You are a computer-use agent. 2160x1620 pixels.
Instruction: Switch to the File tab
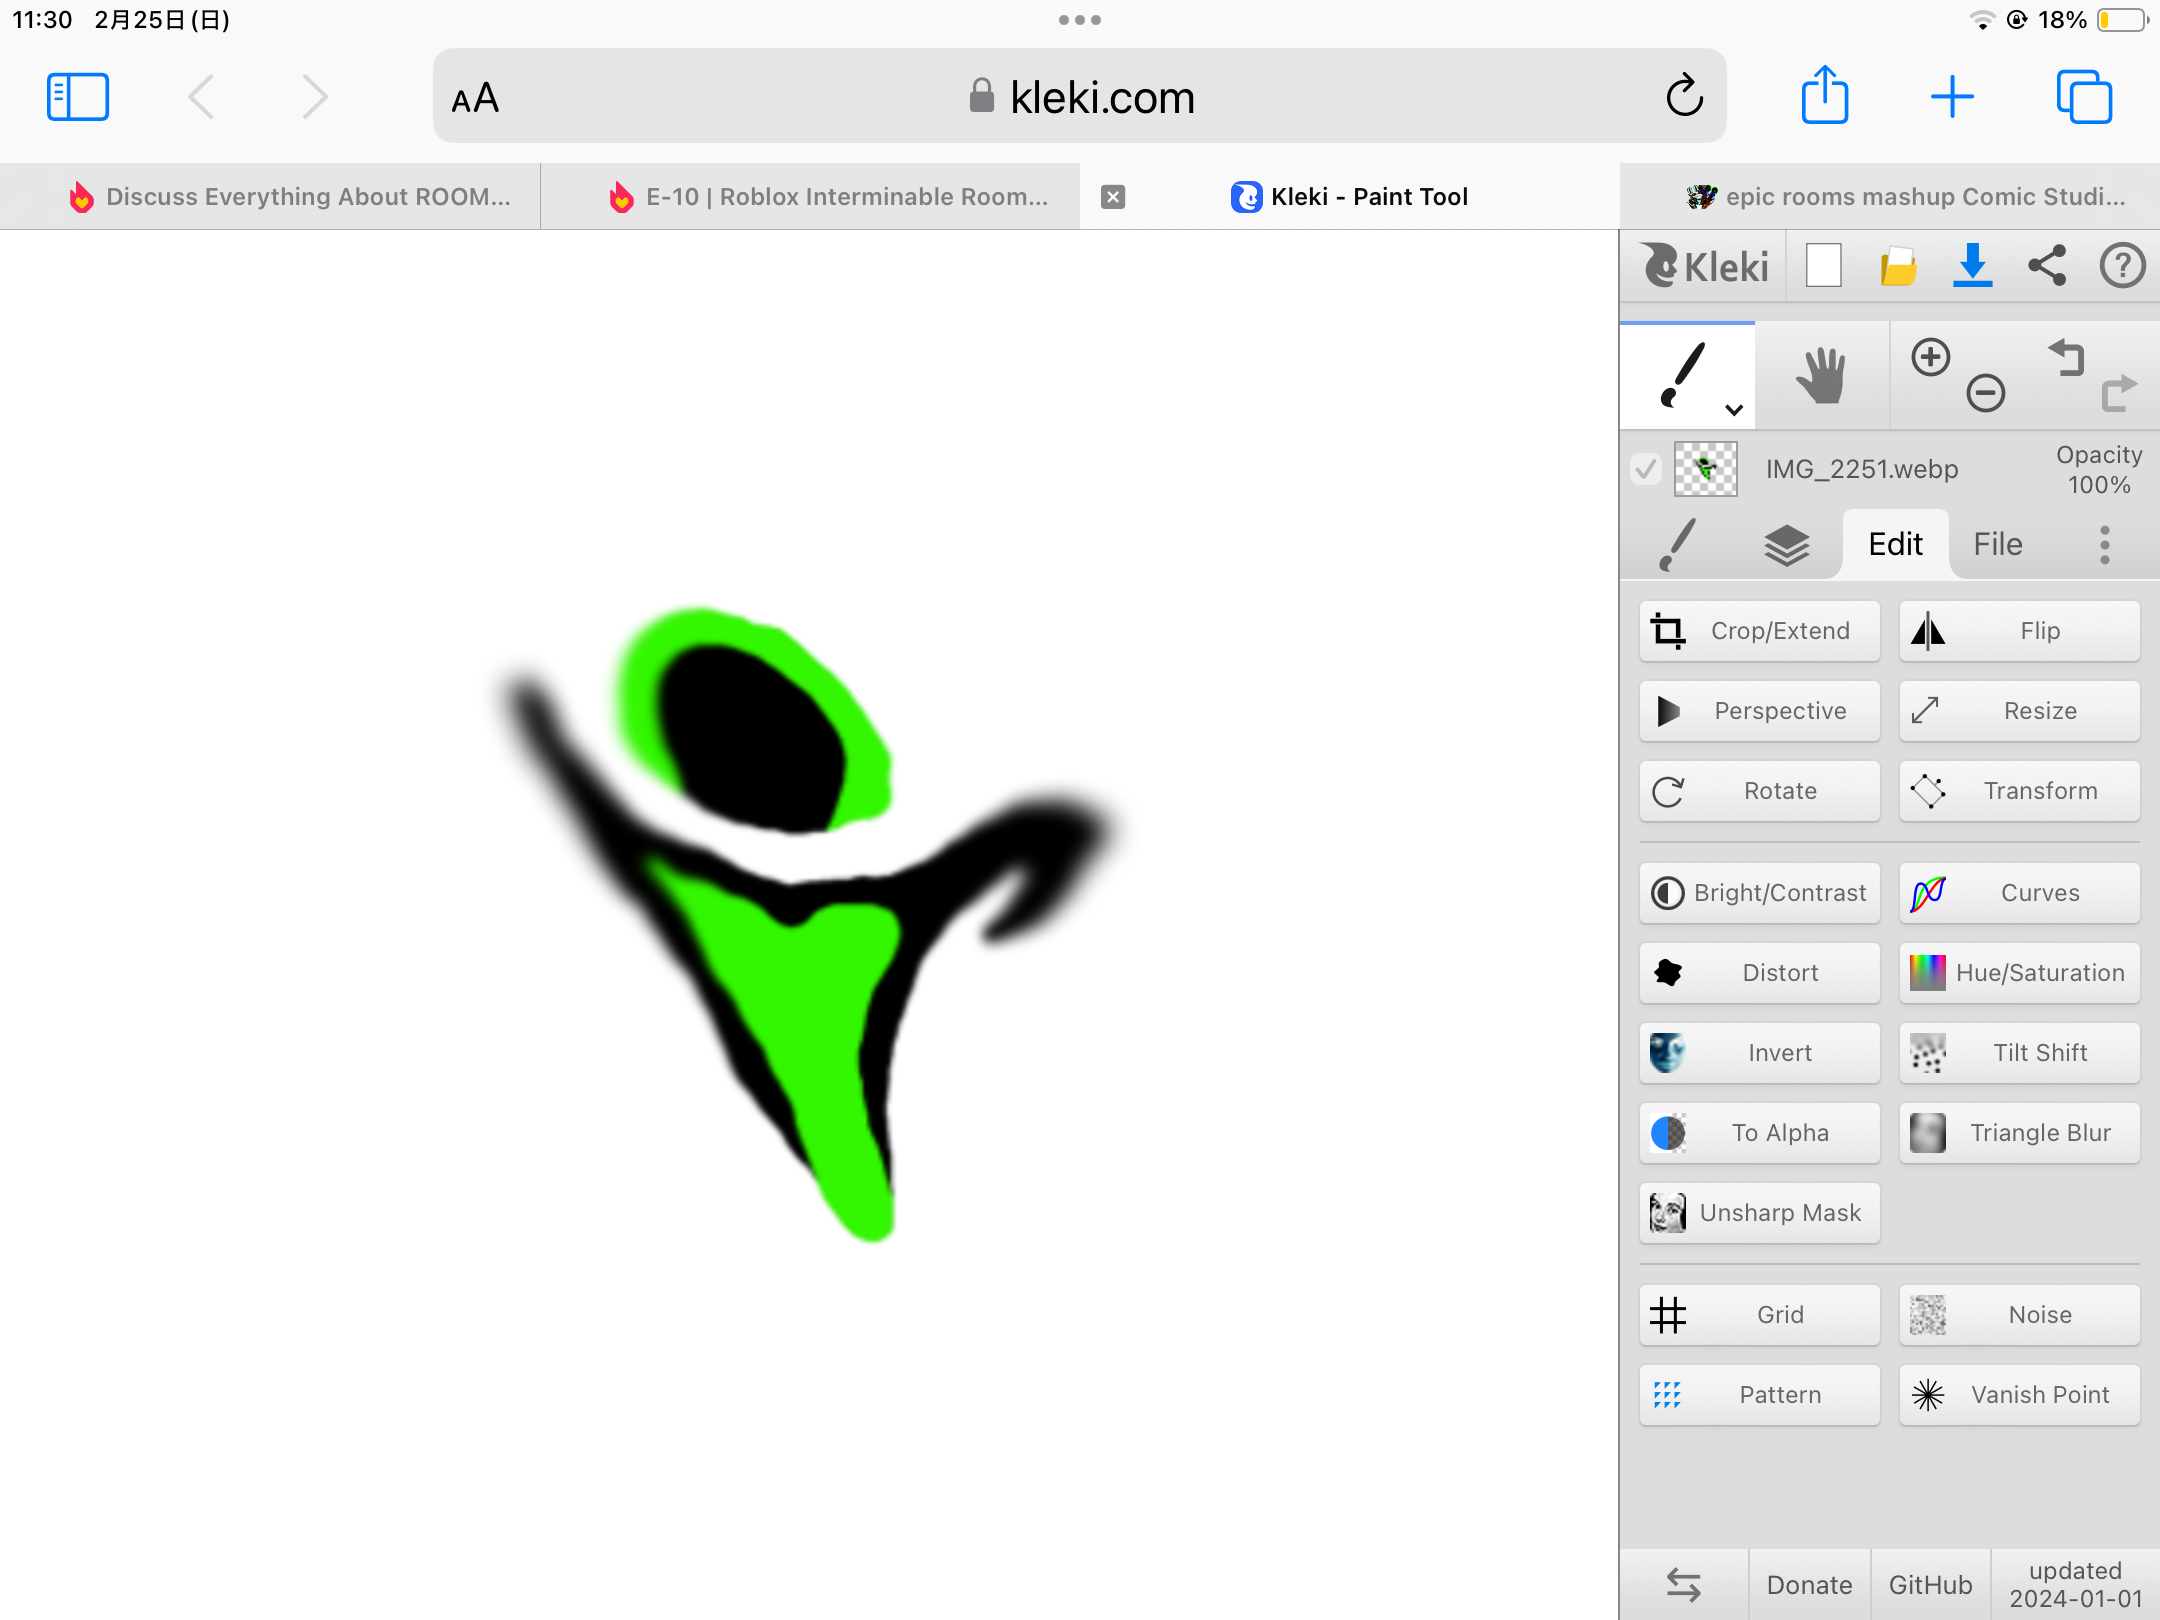point(1997,545)
